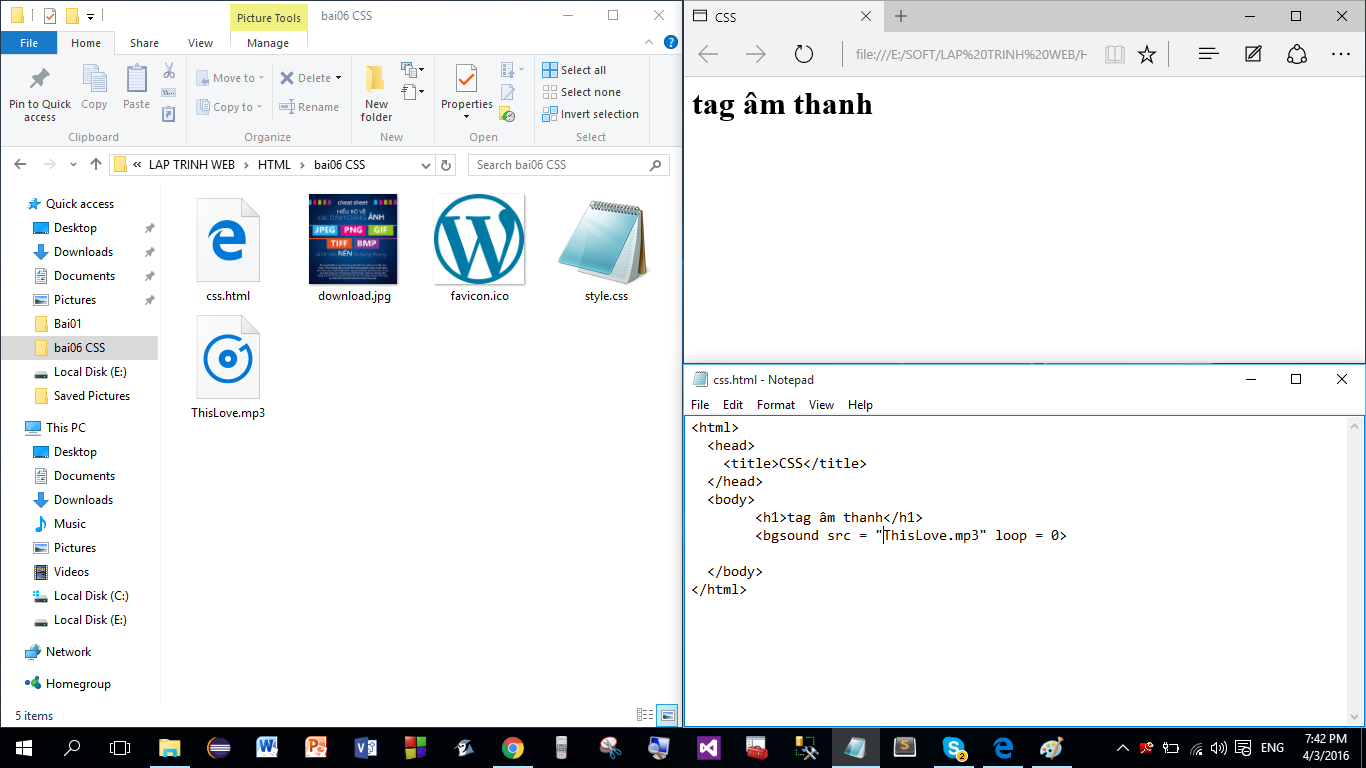This screenshot has width=1366, height=768.
Task: Open the View tab in File Explorer
Action: (200, 43)
